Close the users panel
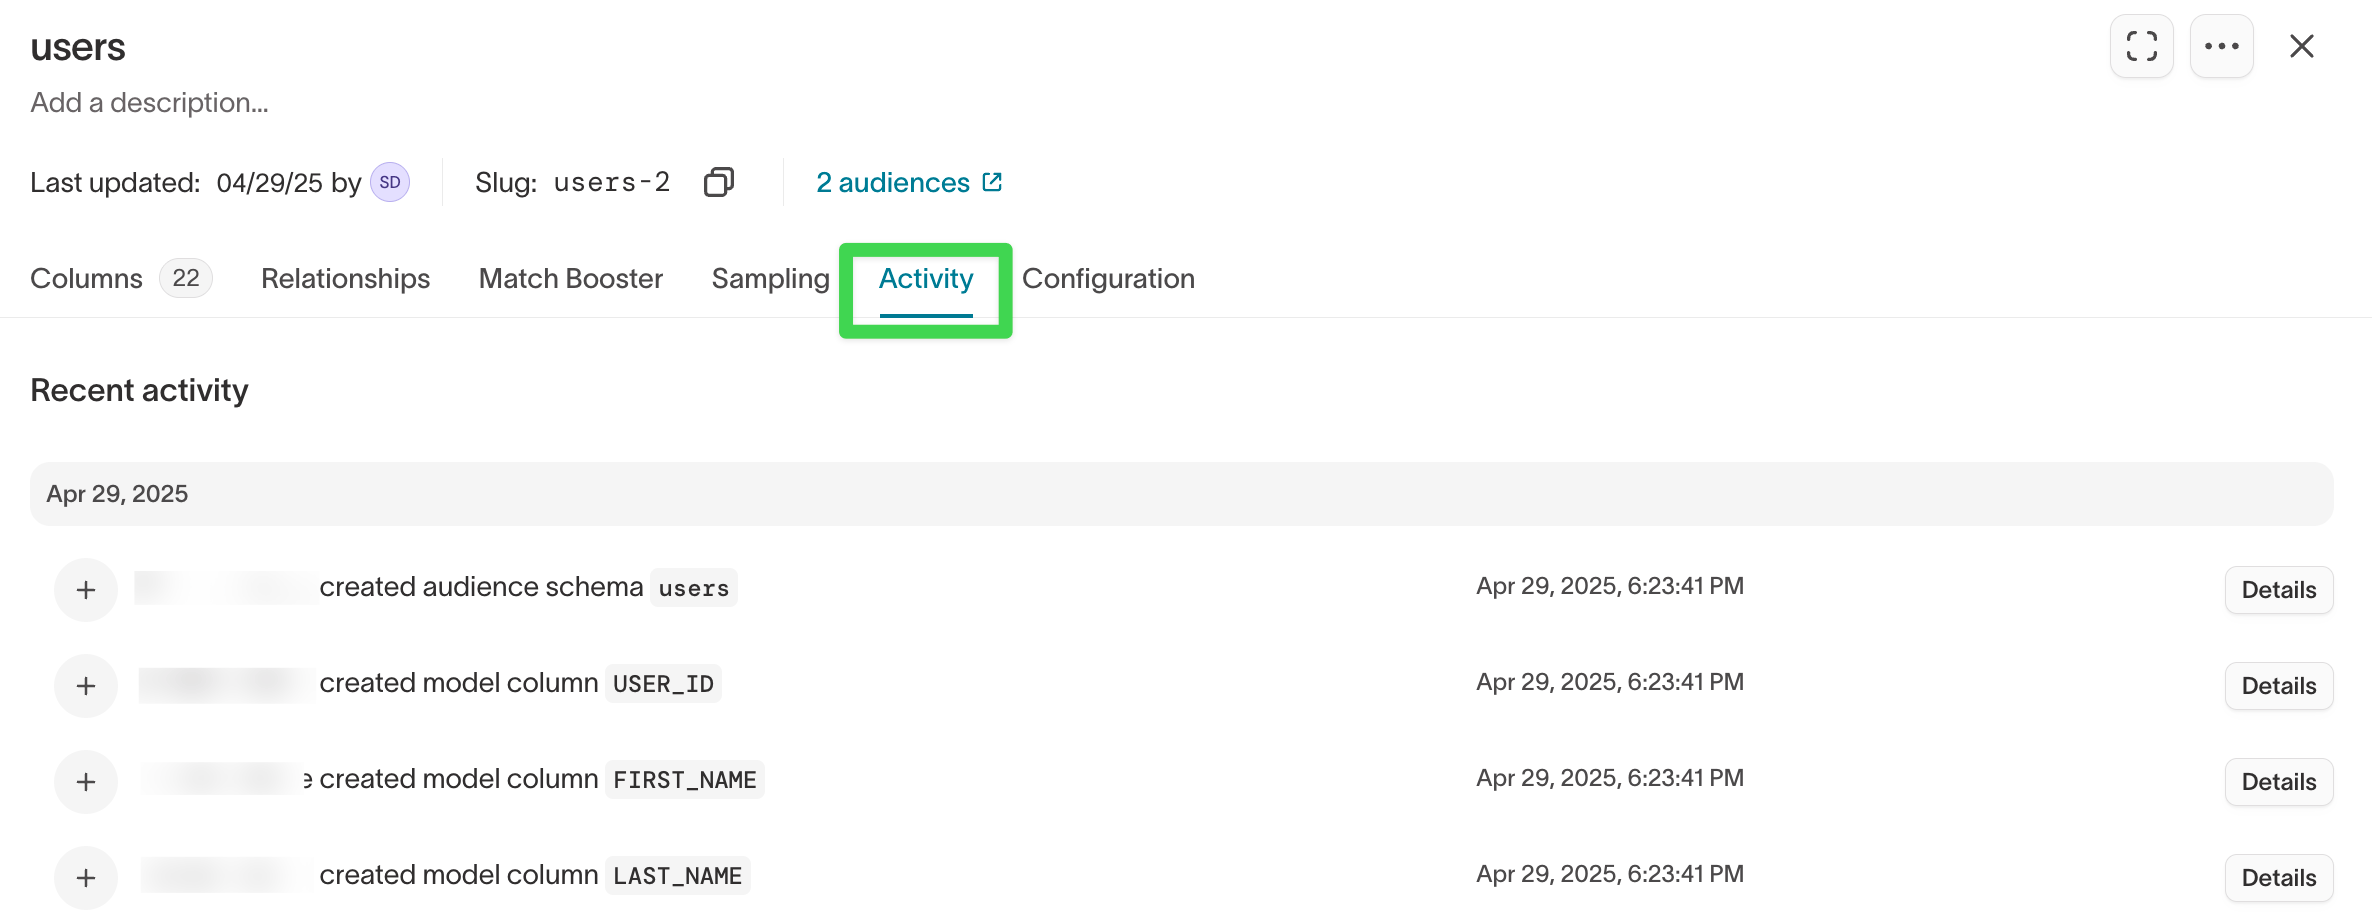This screenshot has height=922, width=2372. [2301, 46]
